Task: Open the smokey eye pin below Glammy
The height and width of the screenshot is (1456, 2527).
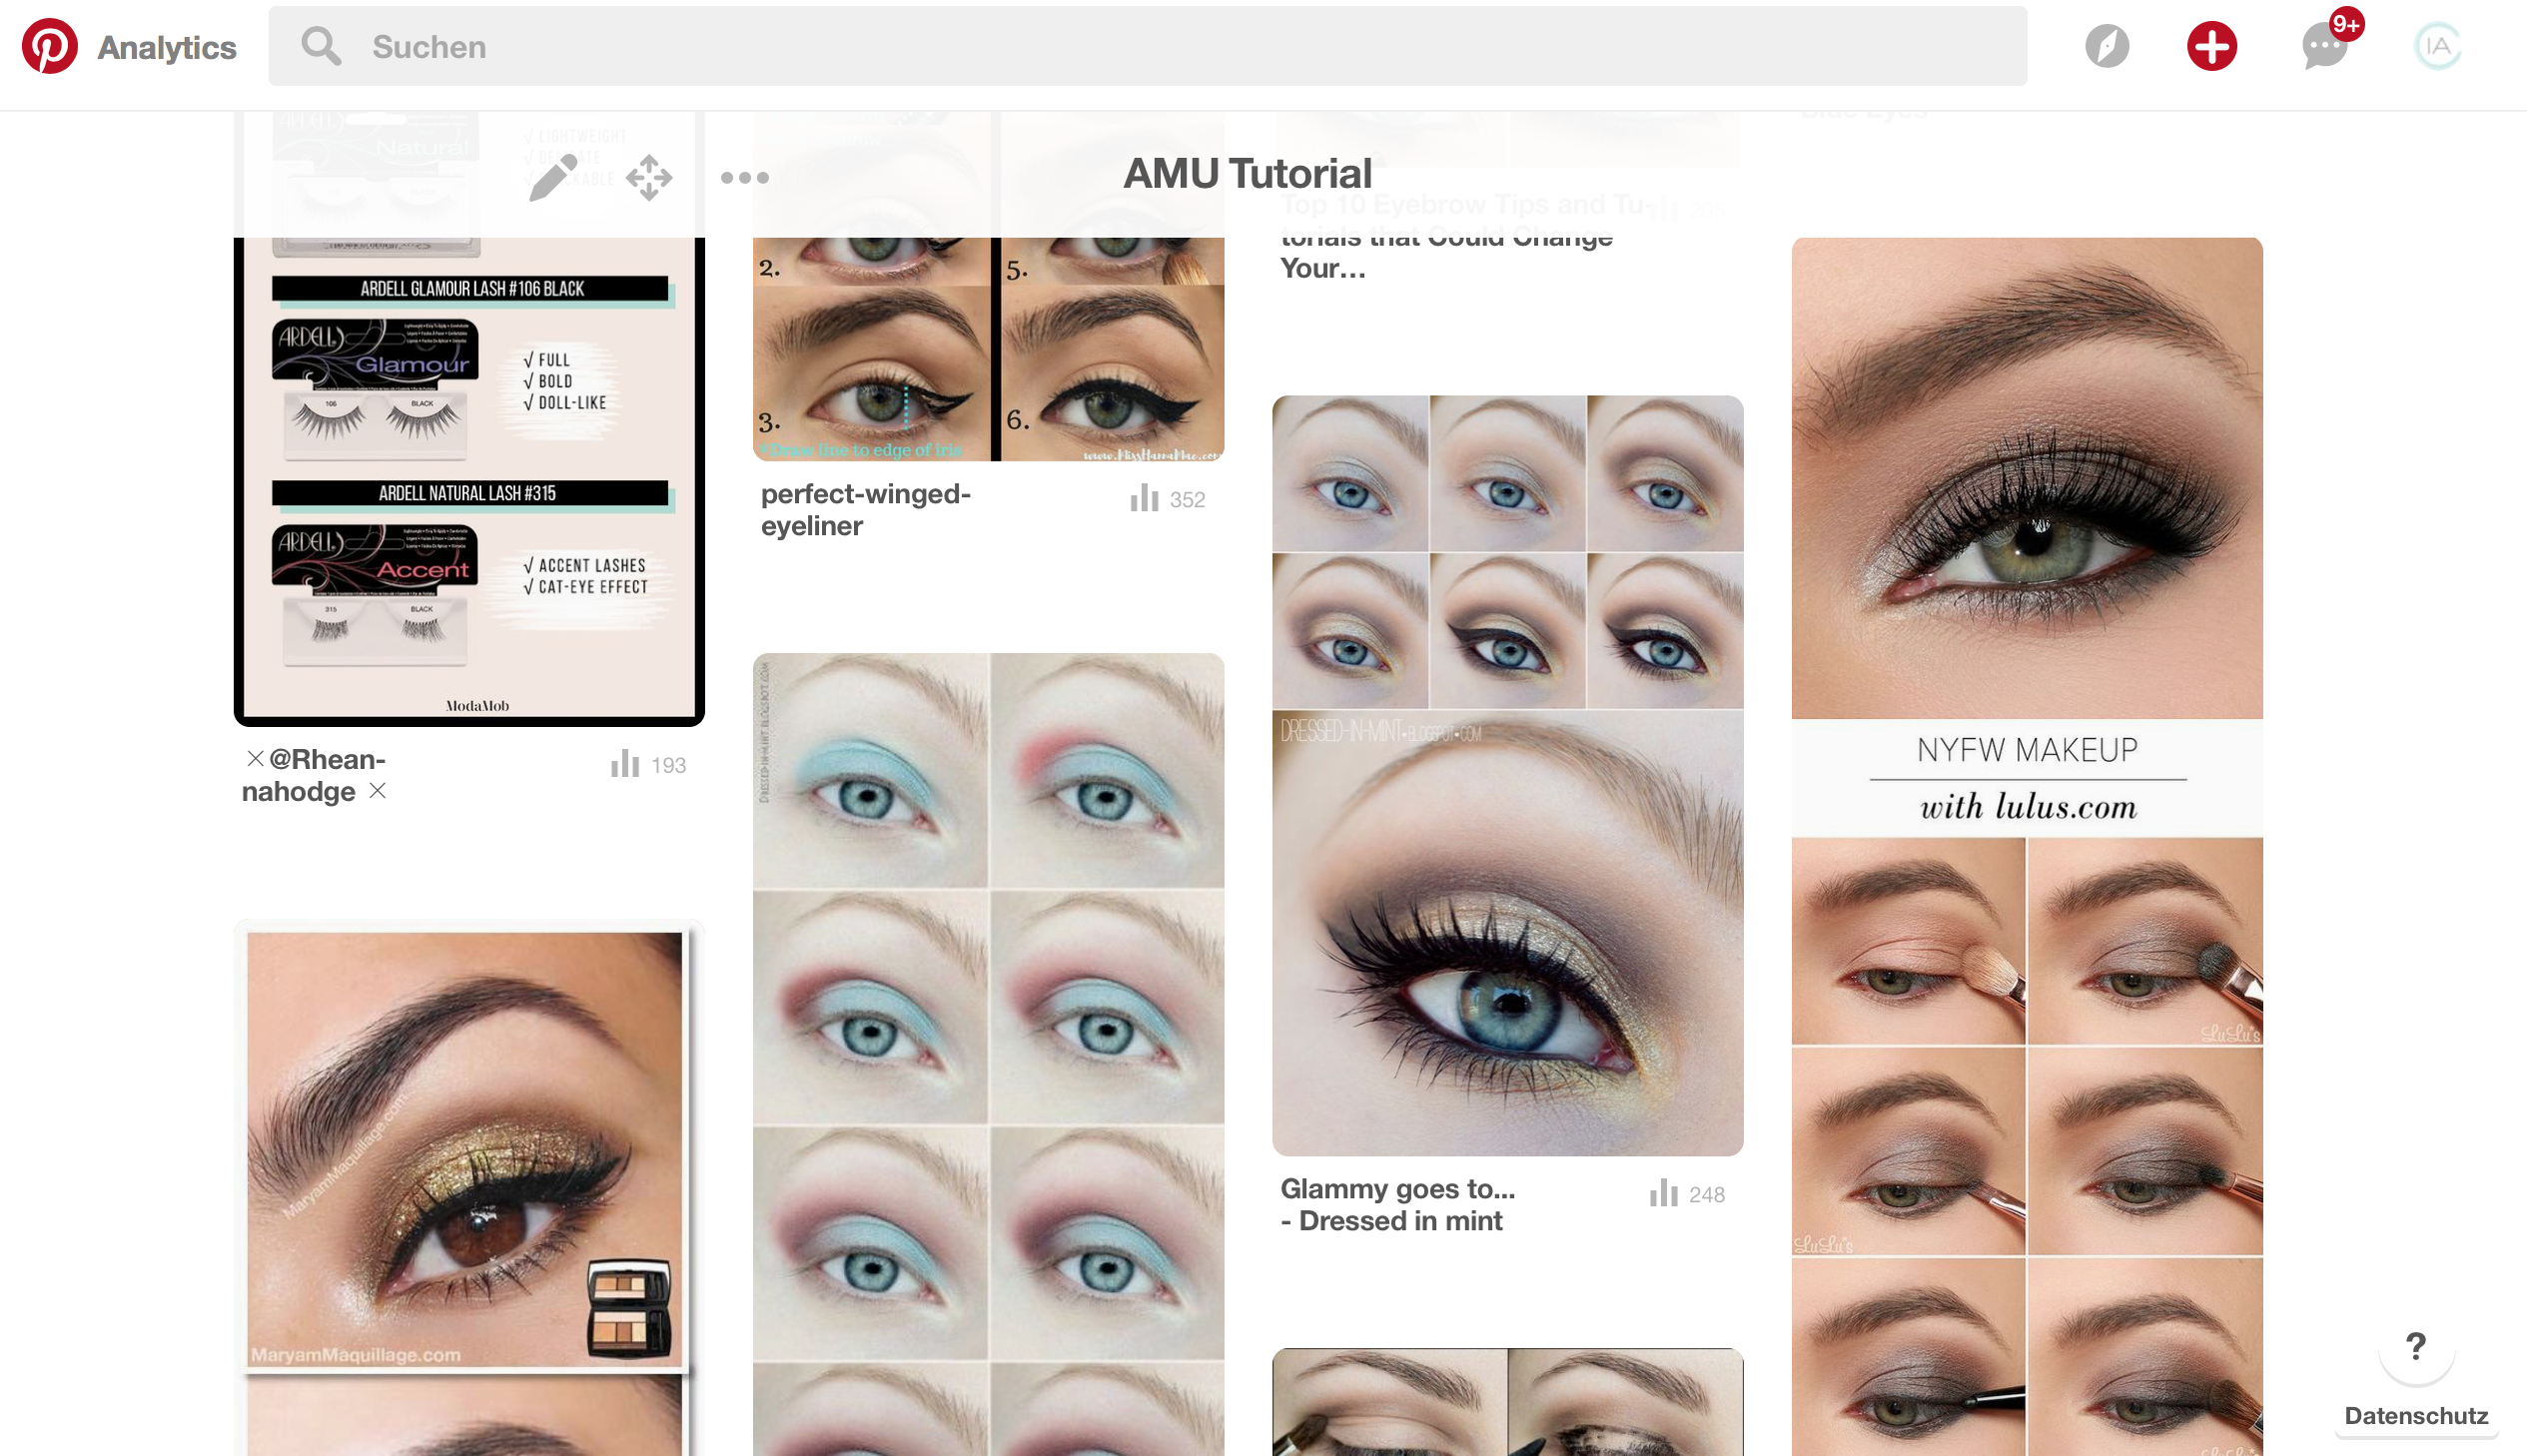Action: point(1507,1402)
